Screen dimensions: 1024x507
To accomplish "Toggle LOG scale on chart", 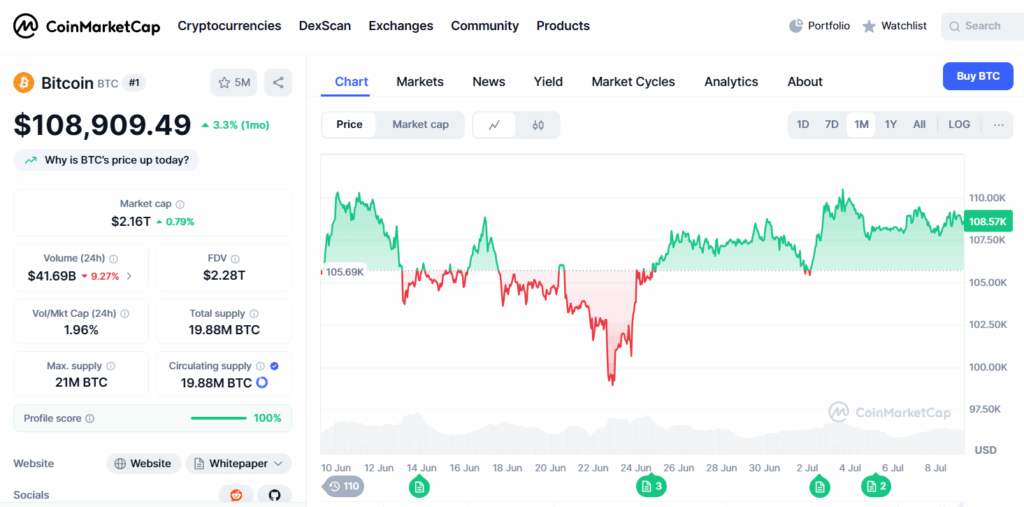I will (x=959, y=124).
